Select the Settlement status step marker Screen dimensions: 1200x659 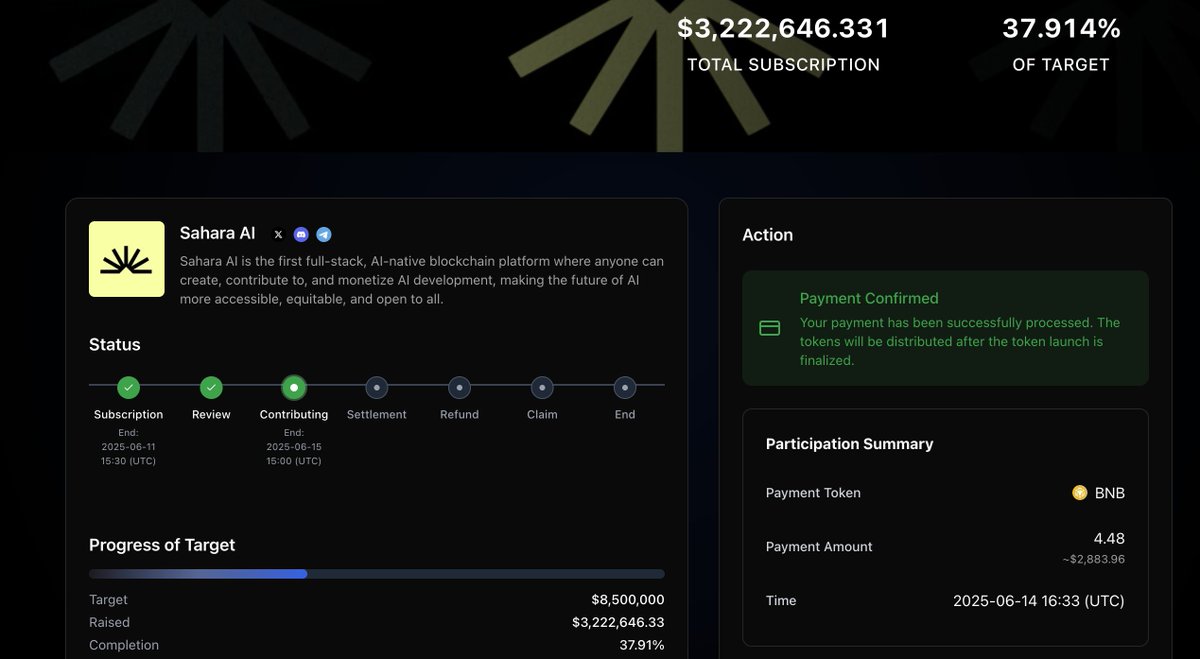coord(377,387)
